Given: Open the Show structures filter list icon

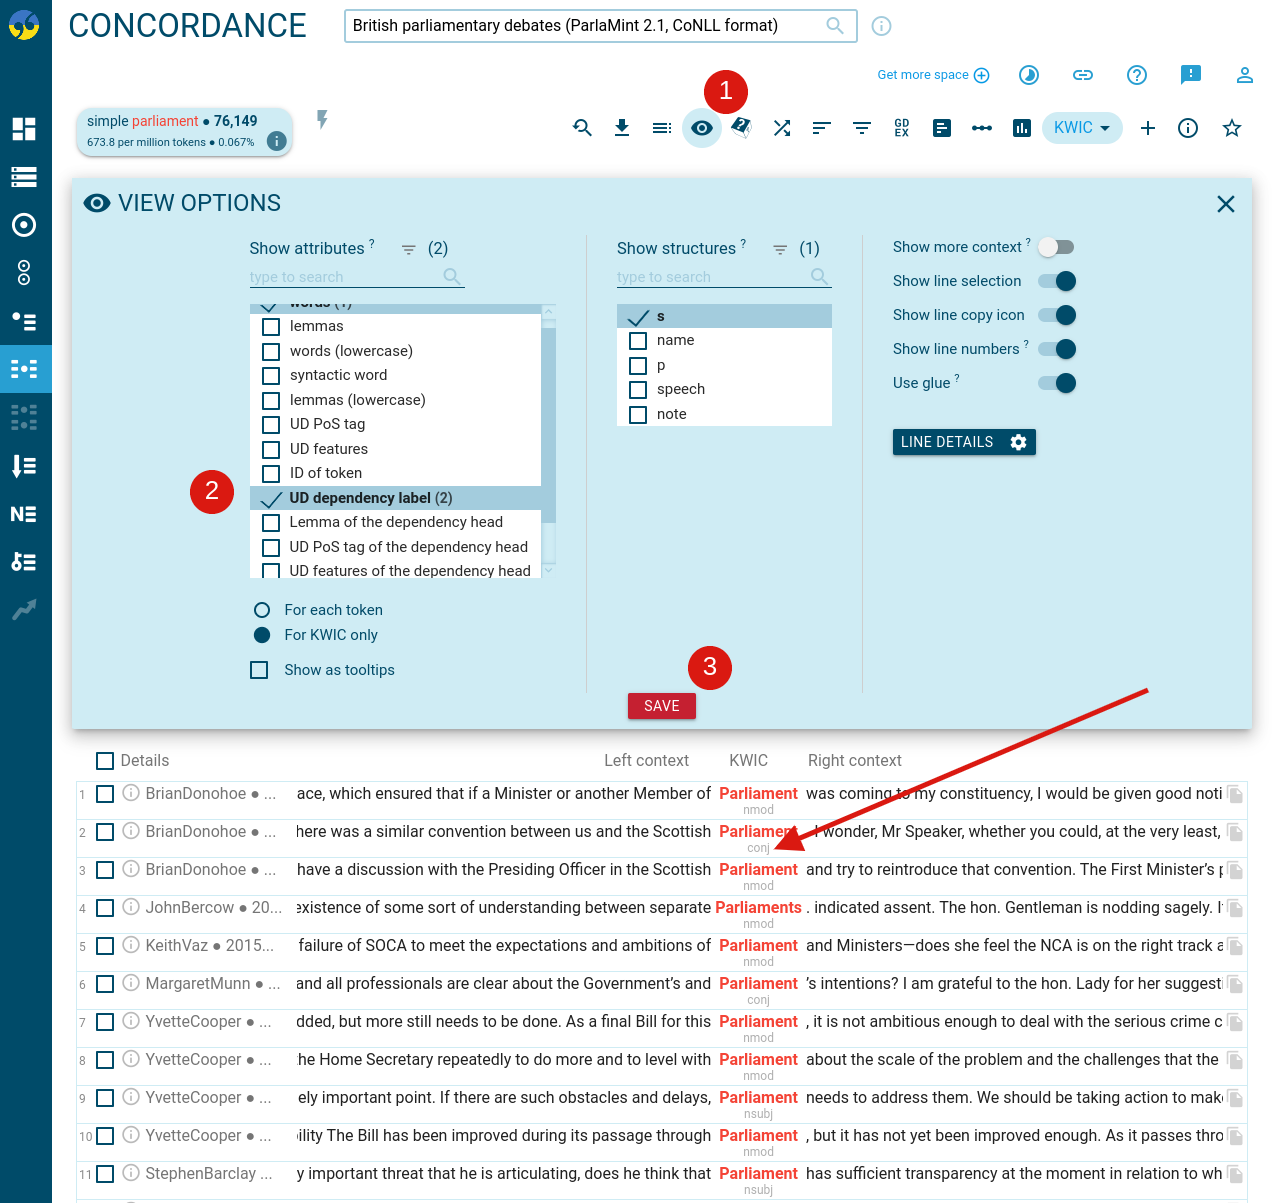Looking at the screenshot, I should [x=780, y=249].
